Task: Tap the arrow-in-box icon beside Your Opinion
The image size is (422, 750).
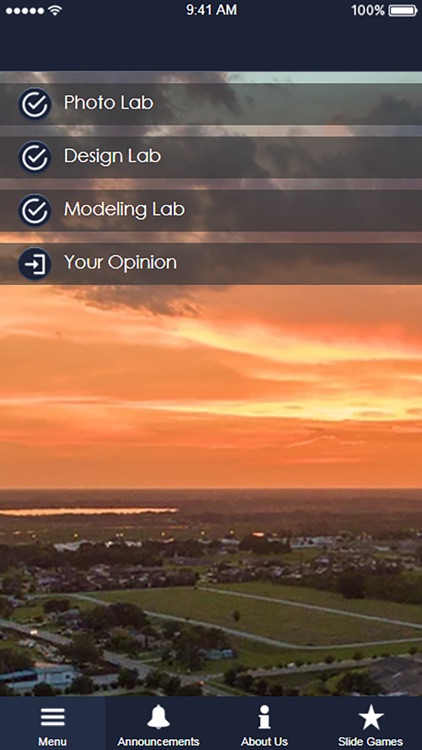Action: coord(35,264)
